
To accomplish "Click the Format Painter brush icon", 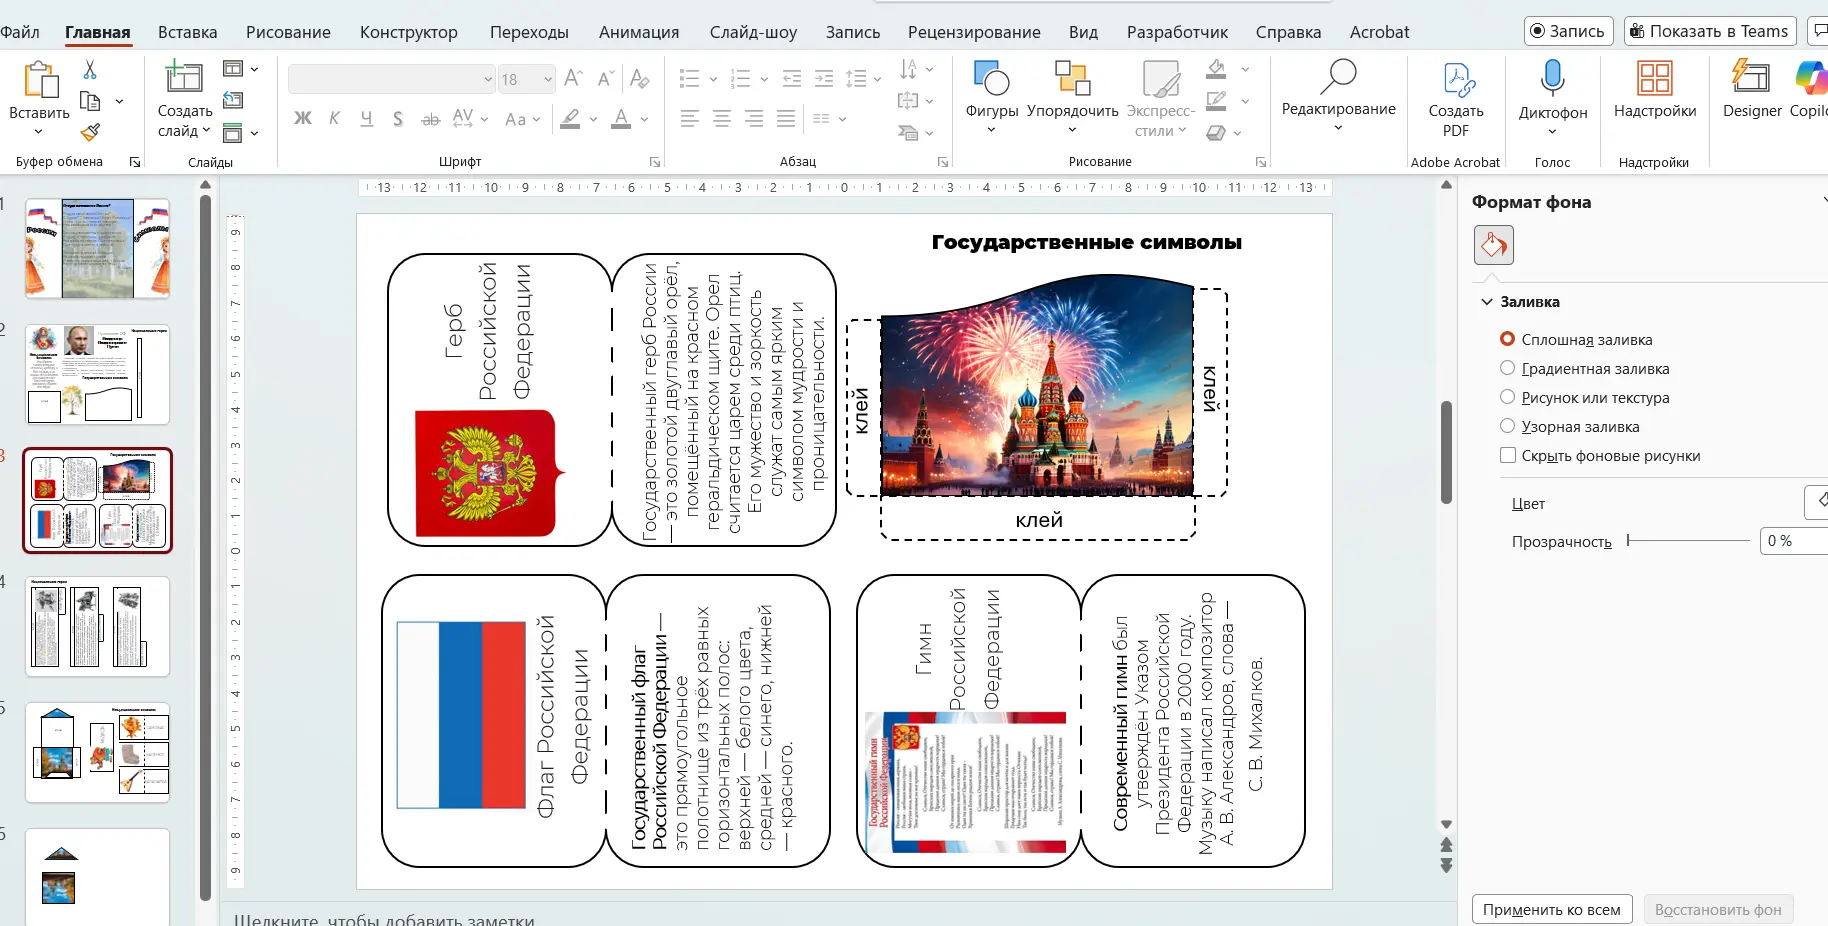I will click(x=90, y=132).
